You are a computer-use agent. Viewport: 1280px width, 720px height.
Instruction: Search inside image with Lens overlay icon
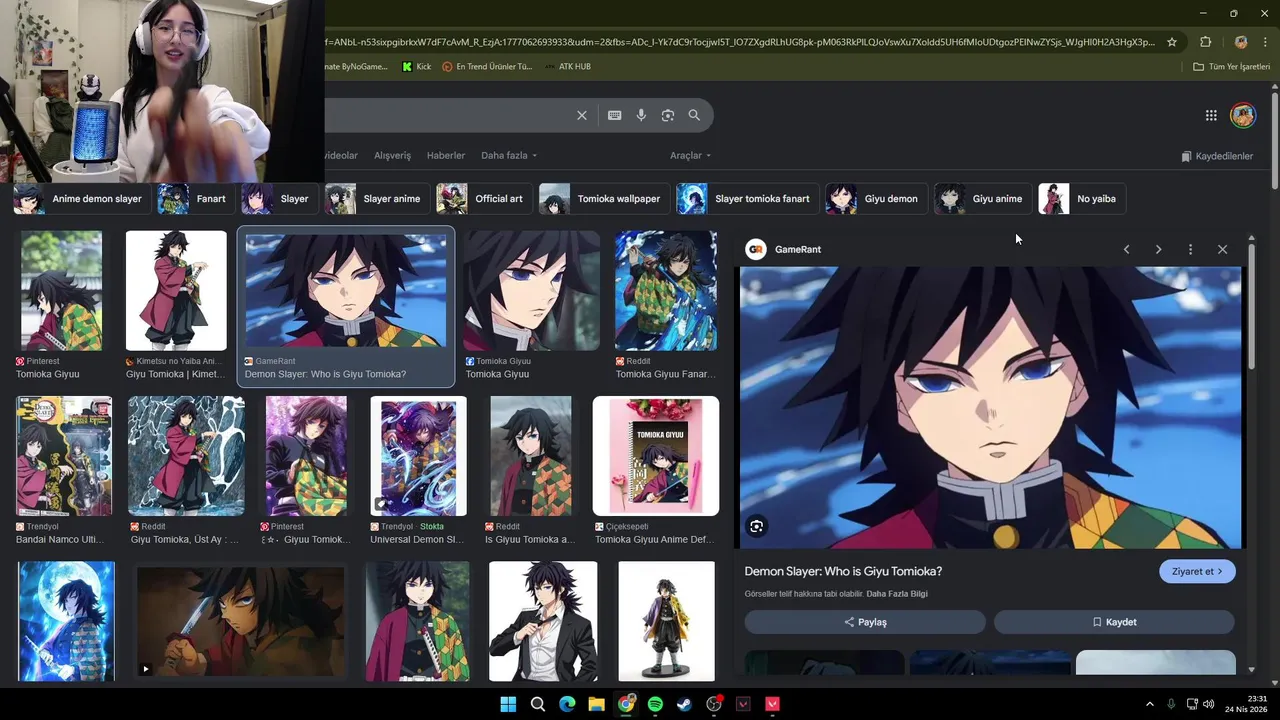tap(757, 526)
